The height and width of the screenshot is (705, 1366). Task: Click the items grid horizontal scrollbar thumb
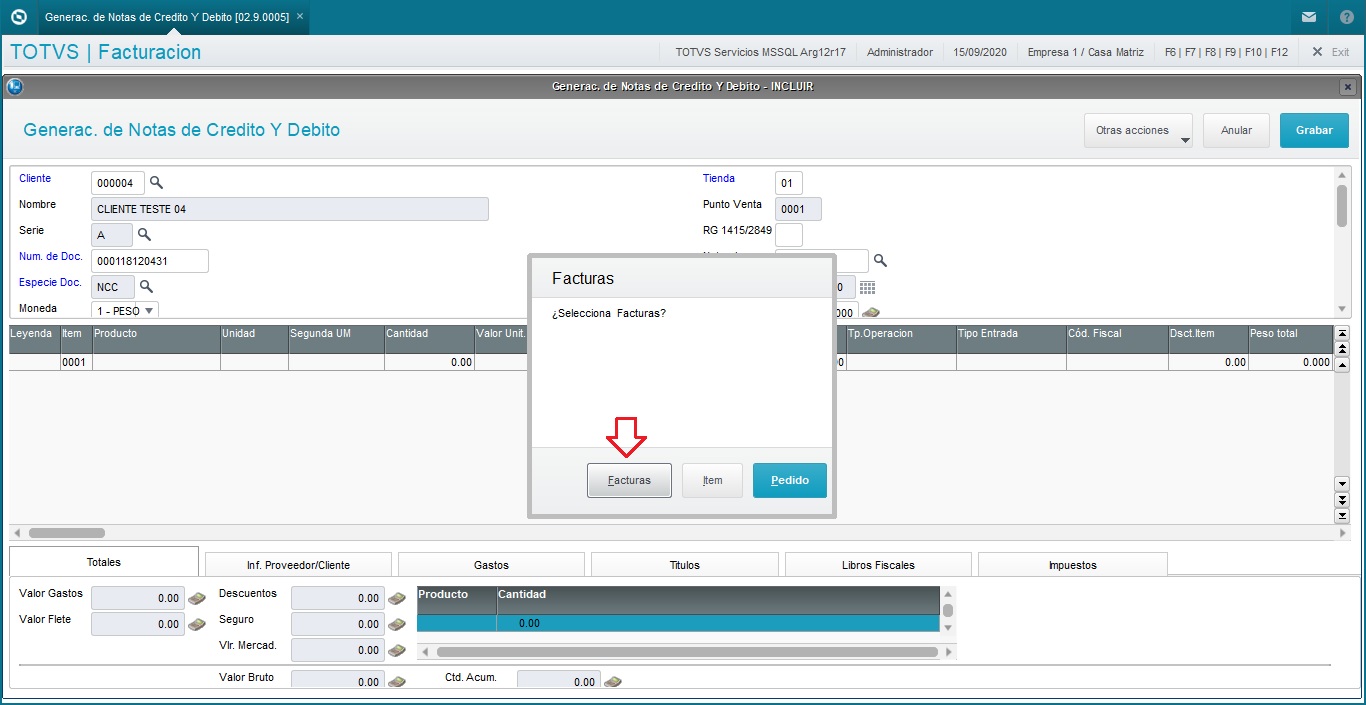pyautogui.click(x=67, y=533)
